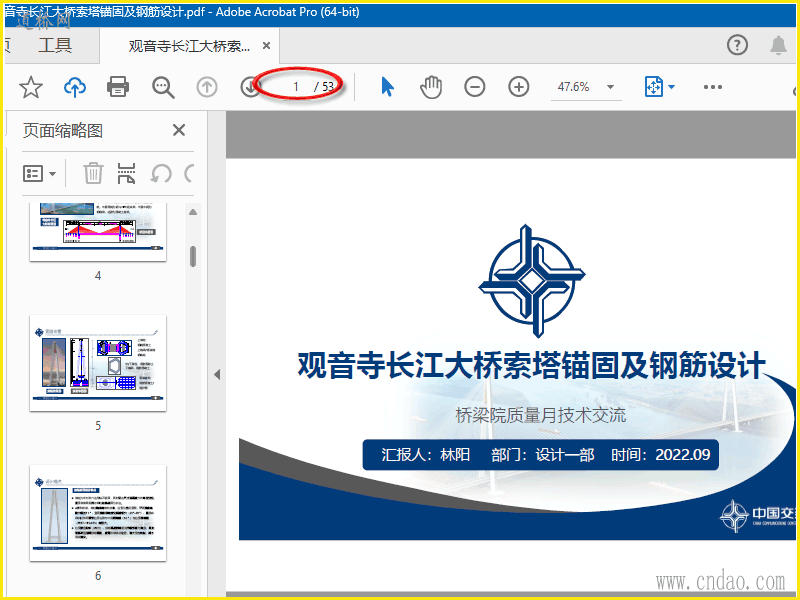Close the 观音寺长江大桥索 document tab
Screen dimensions: 800x600
[266, 45]
